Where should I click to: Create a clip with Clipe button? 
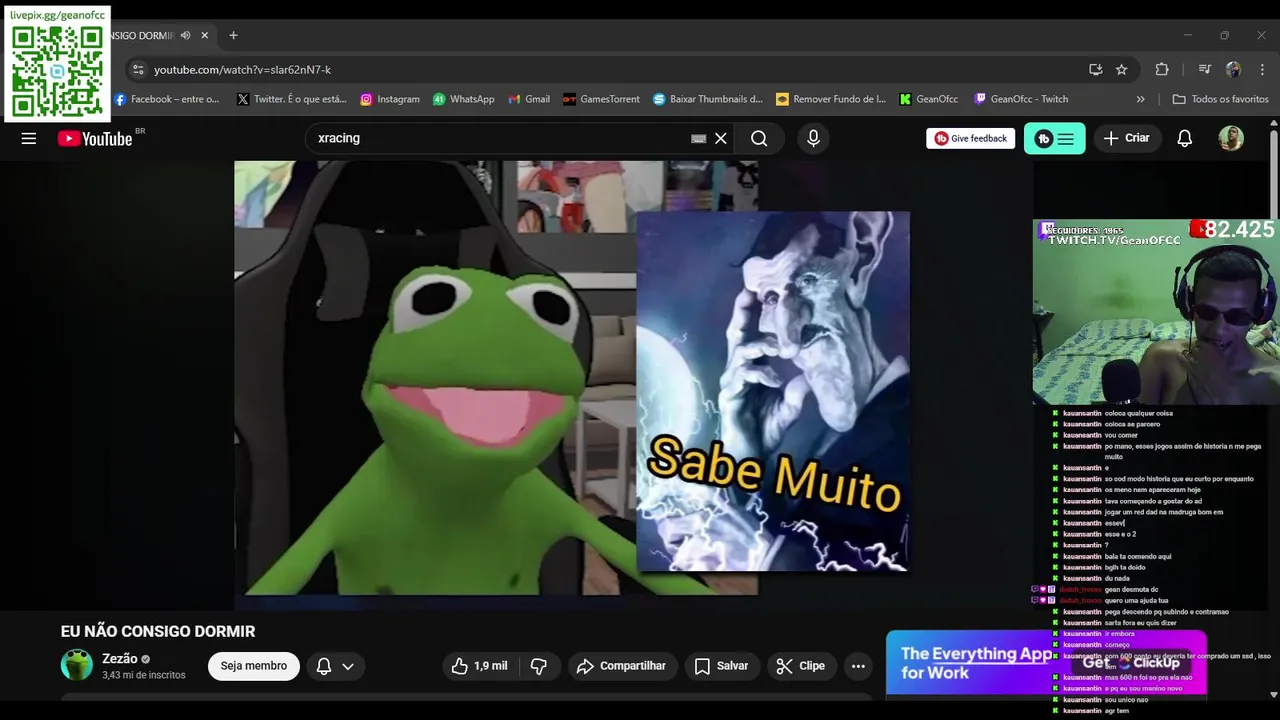tap(802, 666)
